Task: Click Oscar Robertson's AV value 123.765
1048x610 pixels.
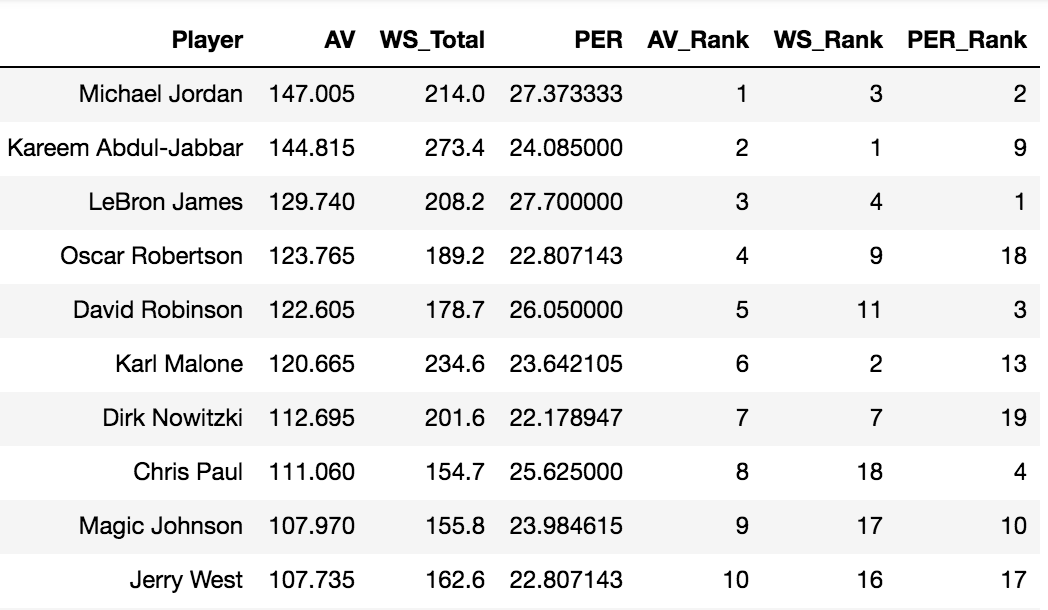Action: pyautogui.click(x=311, y=256)
